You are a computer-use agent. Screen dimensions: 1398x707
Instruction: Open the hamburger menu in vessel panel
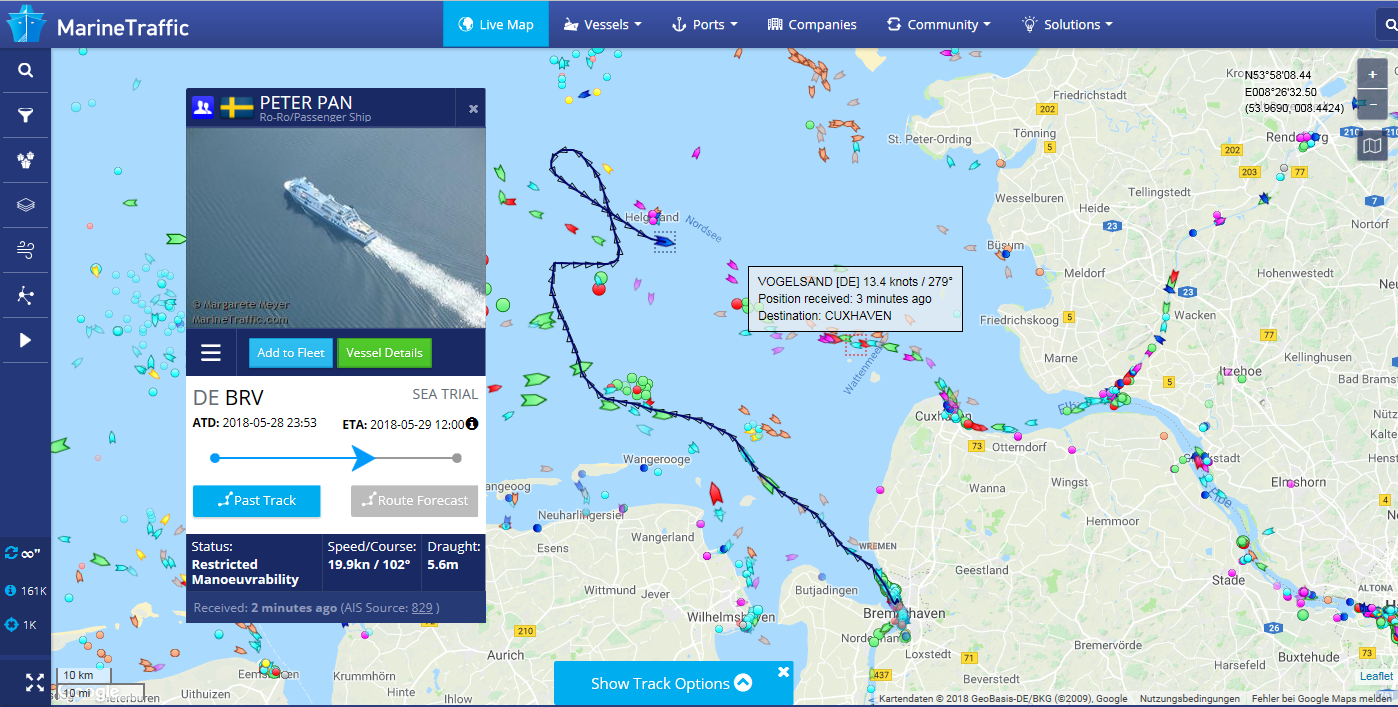[211, 352]
